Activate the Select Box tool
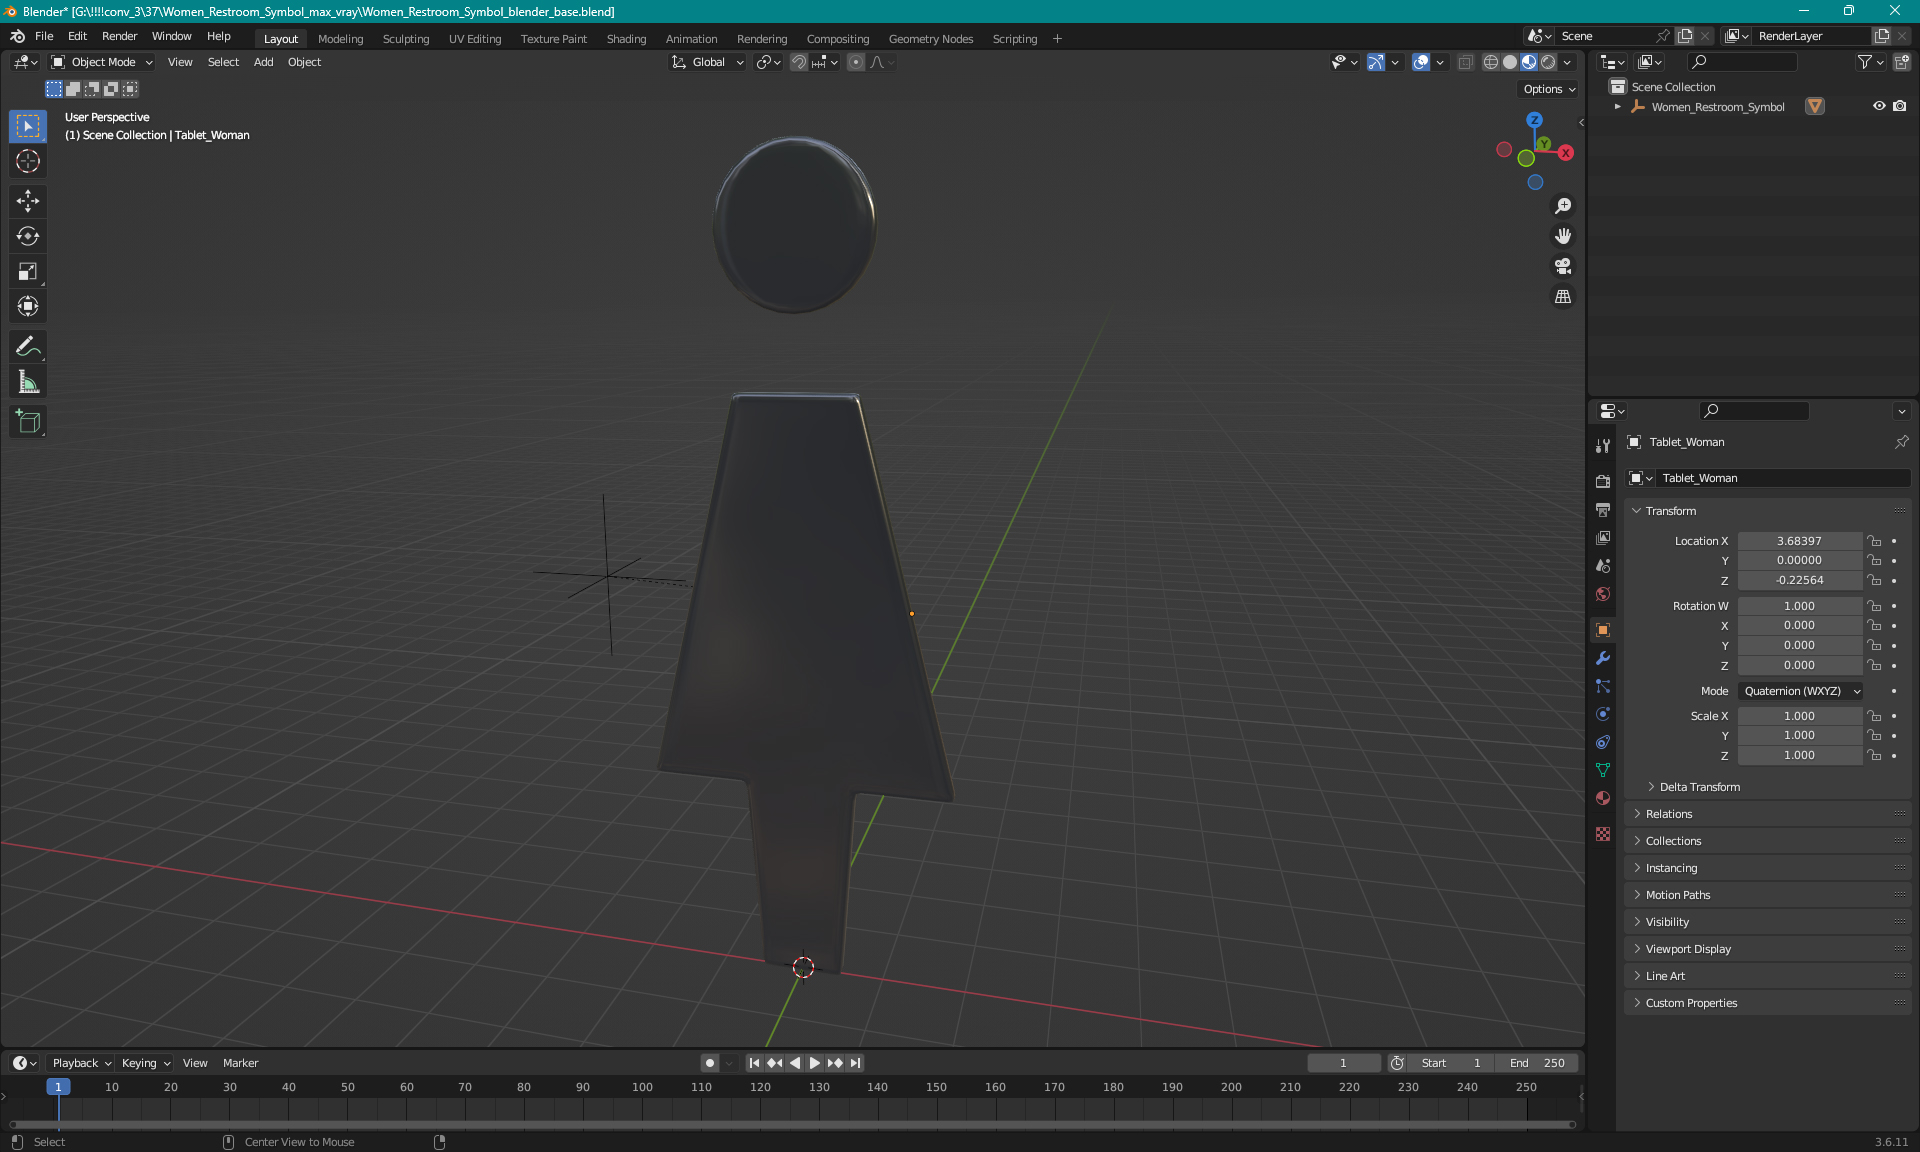The width and height of the screenshot is (1920, 1152). (28, 126)
